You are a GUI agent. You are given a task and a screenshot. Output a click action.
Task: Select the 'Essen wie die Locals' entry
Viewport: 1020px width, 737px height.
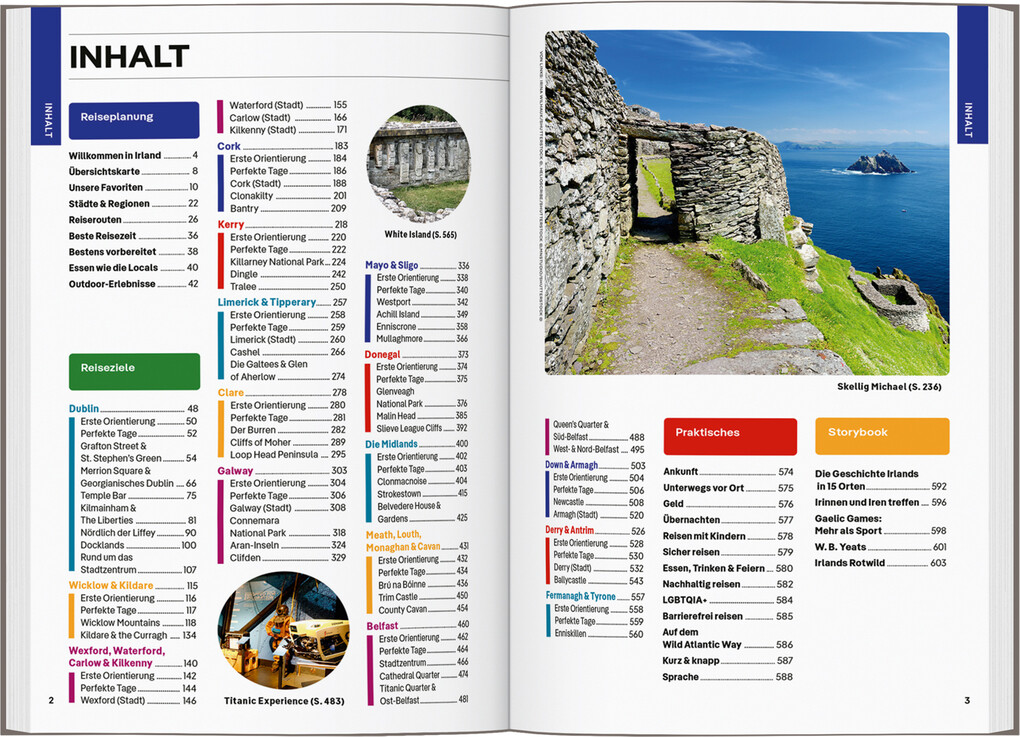pyautogui.click(x=133, y=267)
